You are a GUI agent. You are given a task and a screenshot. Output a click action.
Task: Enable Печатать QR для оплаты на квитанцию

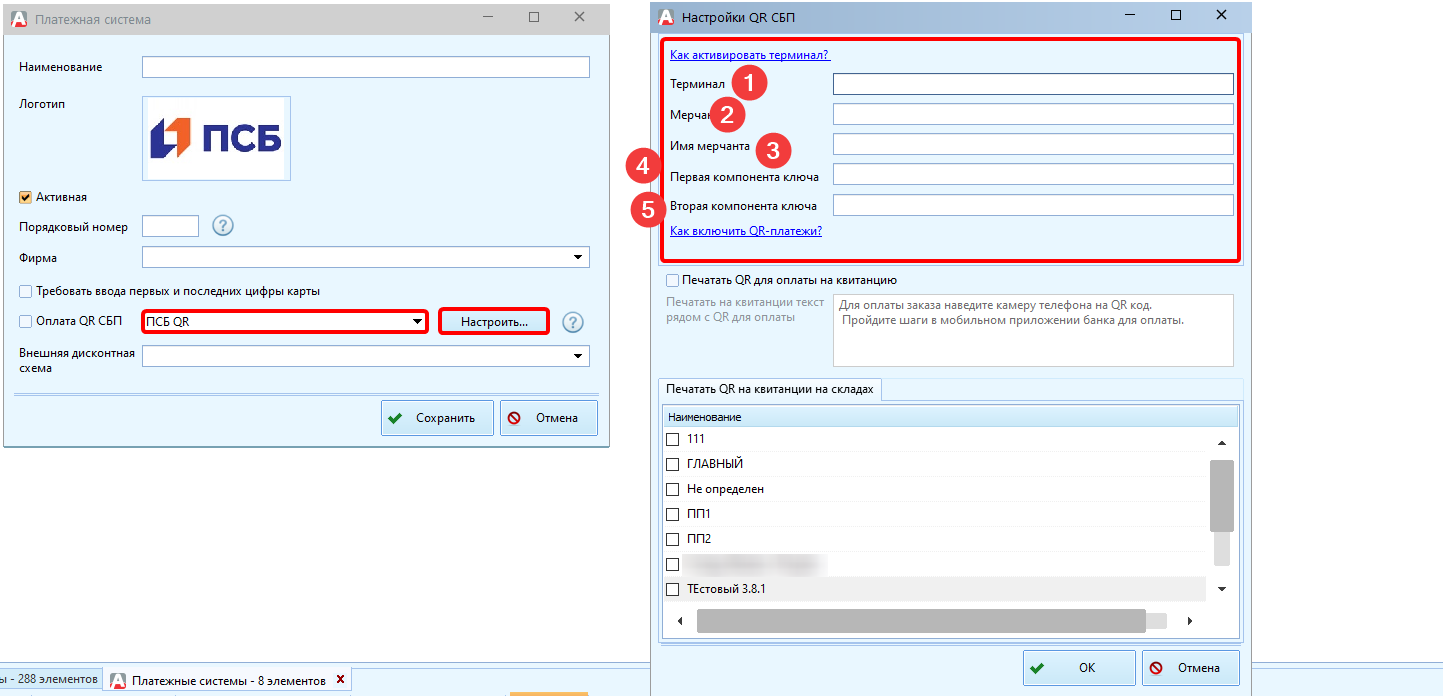(672, 280)
